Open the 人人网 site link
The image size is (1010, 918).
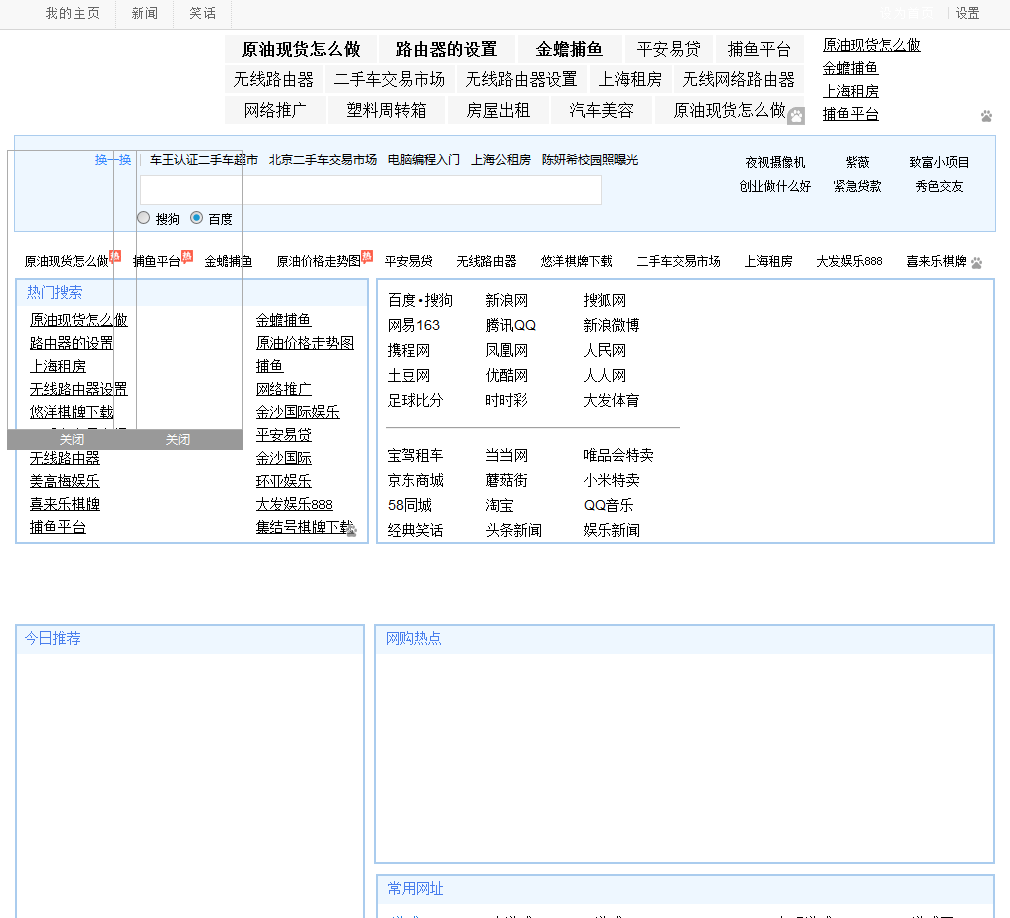pyautogui.click(x=604, y=376)
